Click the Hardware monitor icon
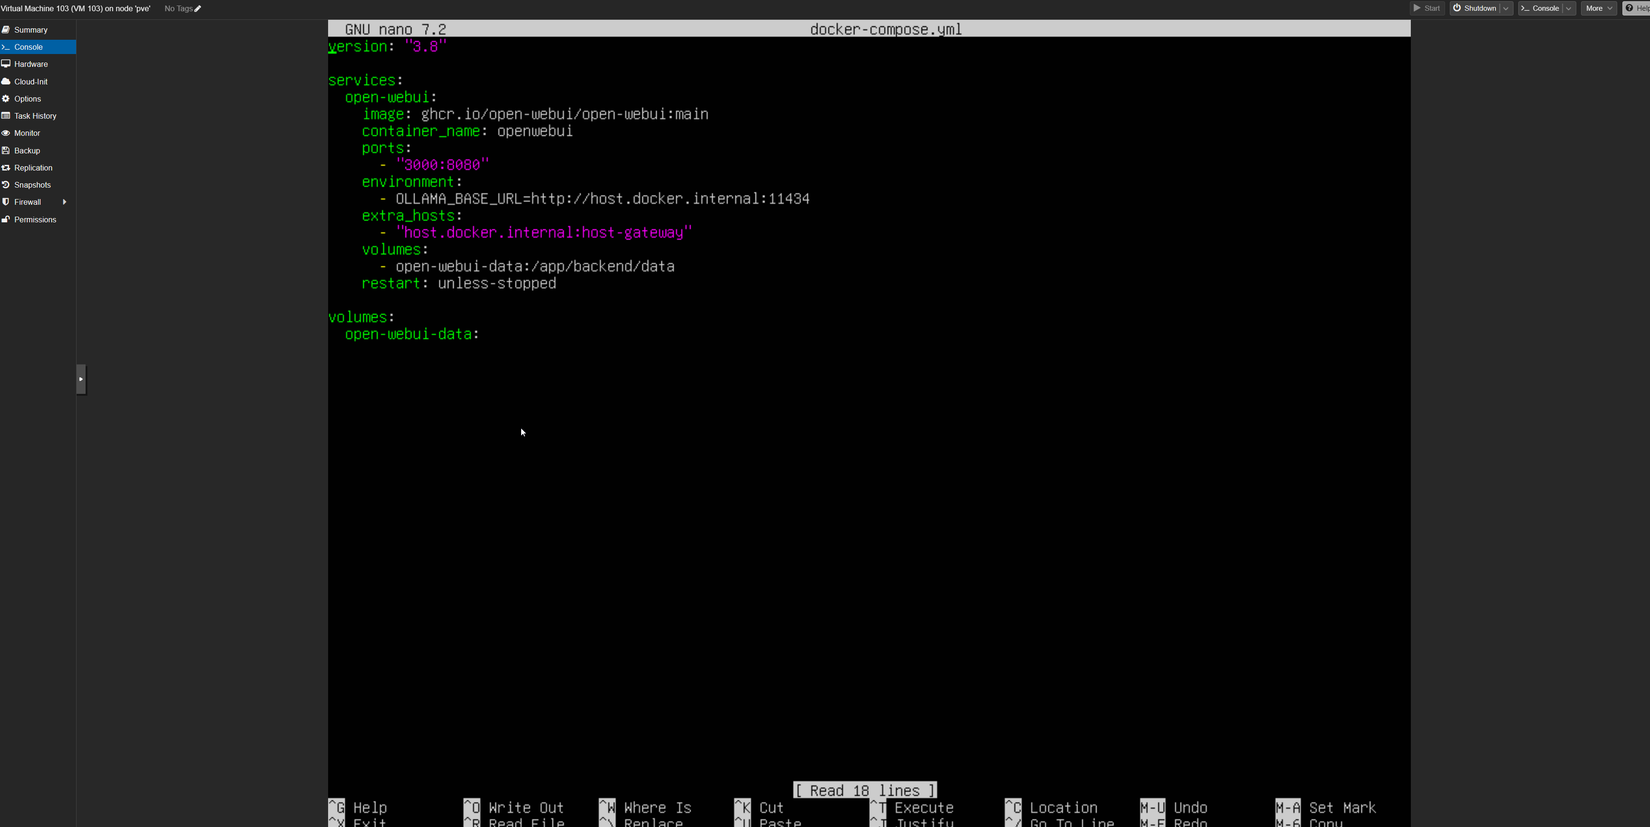 click(6, 64)
